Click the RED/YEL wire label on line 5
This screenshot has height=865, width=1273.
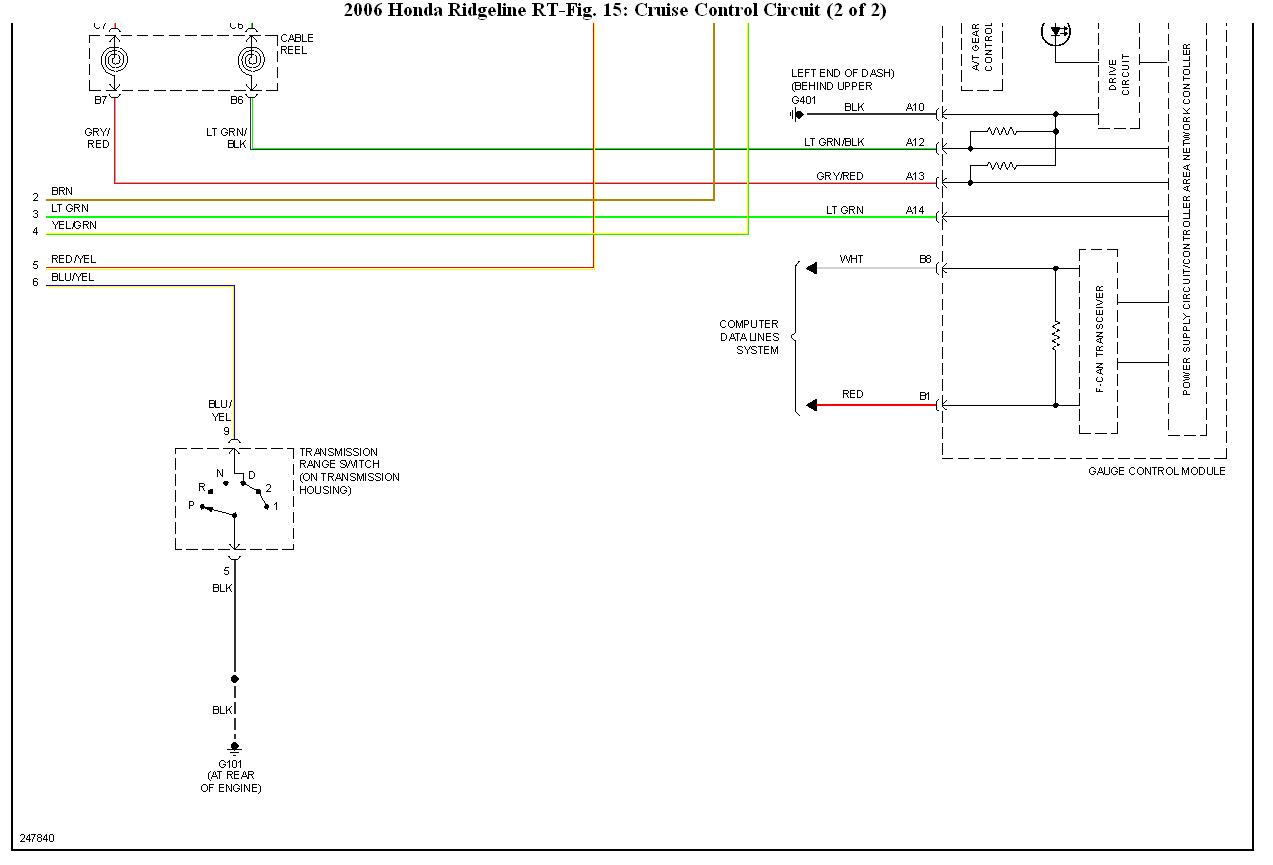tap(74, 260)
